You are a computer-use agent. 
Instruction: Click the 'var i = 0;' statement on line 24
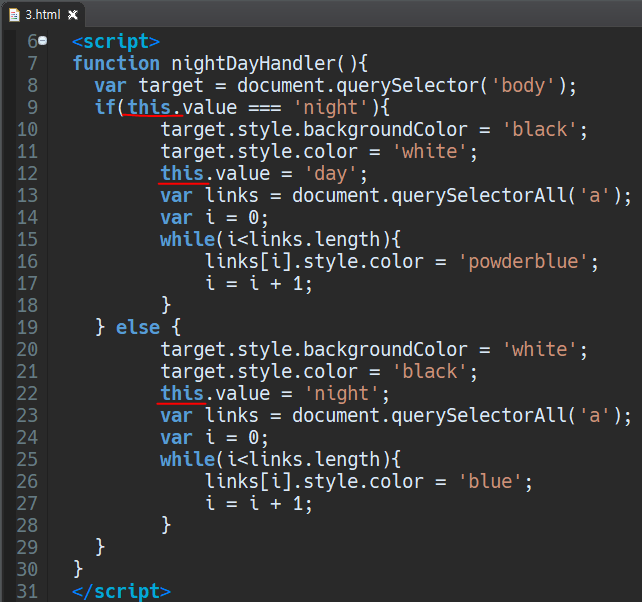click(x=215, y=438)
